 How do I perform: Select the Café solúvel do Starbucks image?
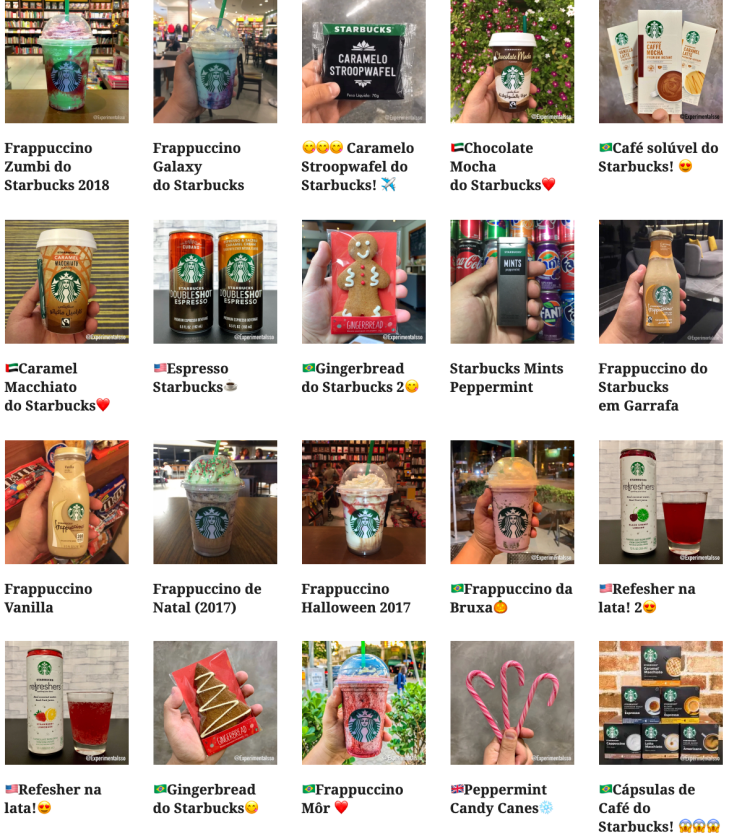click(661, 61)
